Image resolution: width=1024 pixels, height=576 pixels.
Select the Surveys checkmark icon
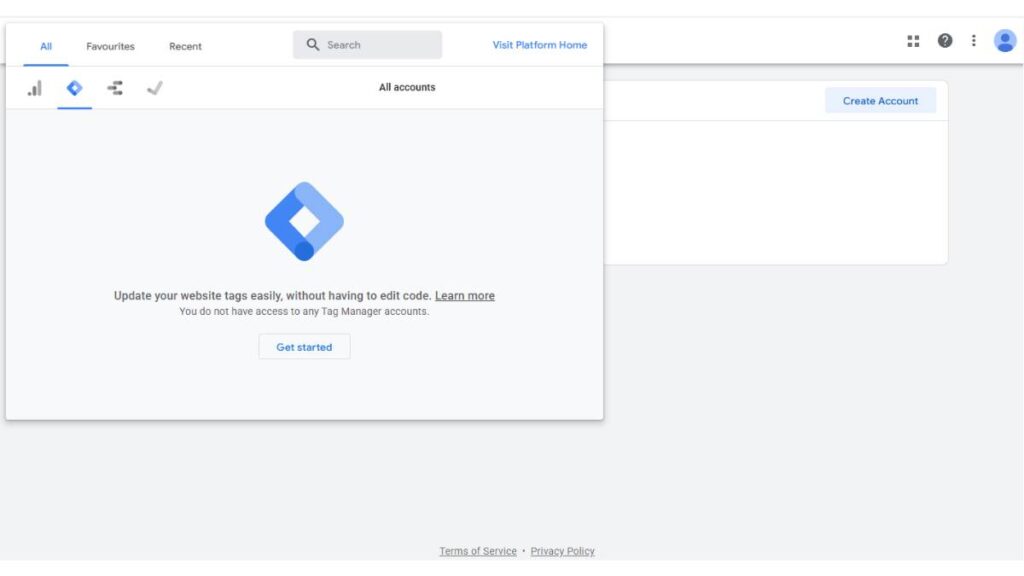(155, 88)
